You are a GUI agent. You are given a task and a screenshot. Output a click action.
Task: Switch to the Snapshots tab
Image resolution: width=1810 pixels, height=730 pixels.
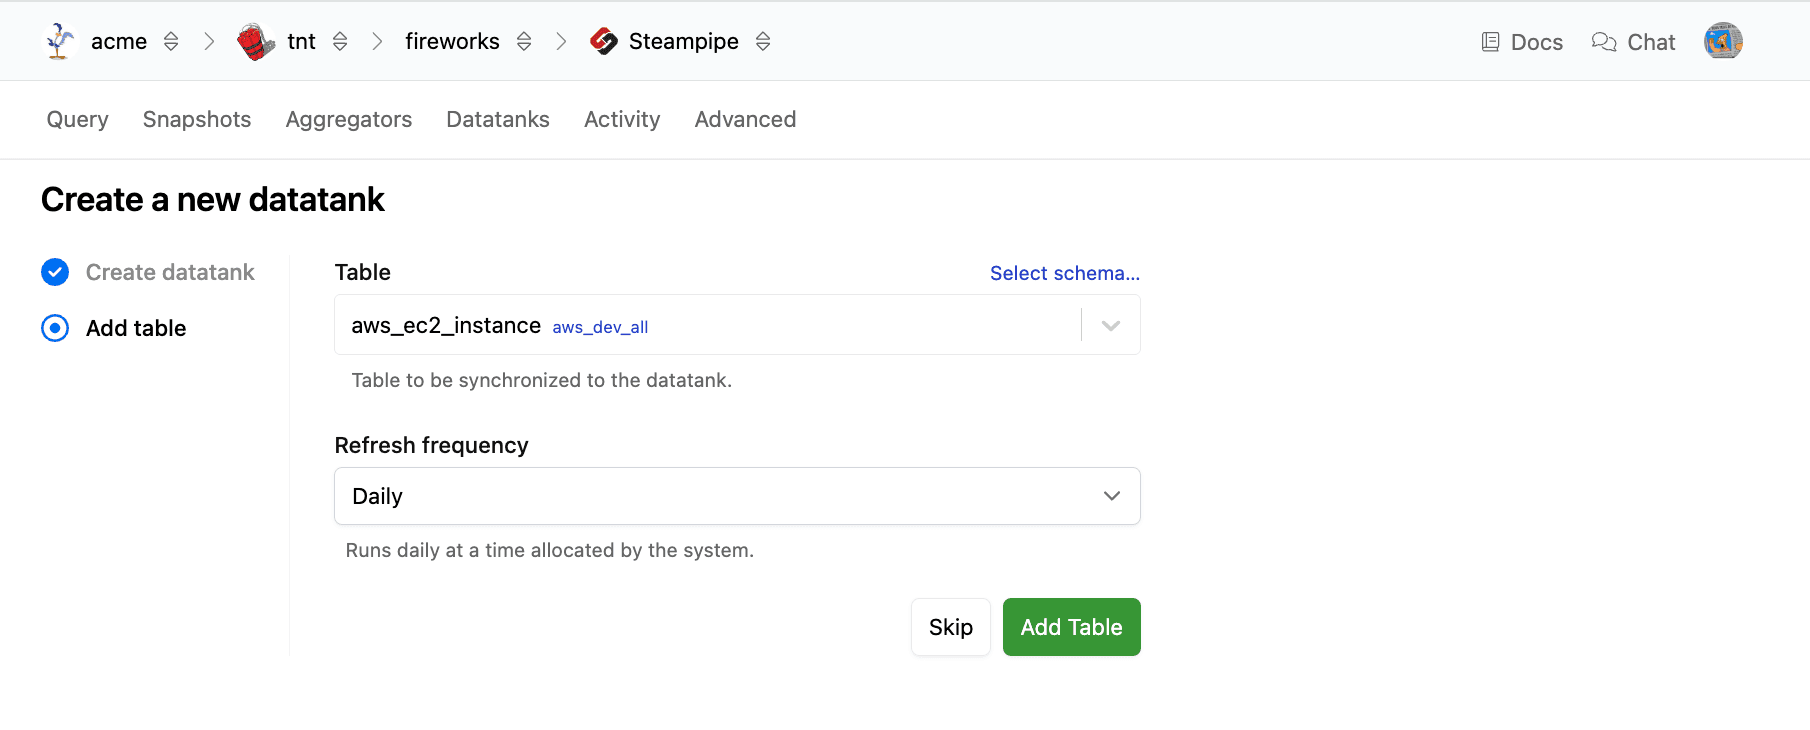coord(197,119)
